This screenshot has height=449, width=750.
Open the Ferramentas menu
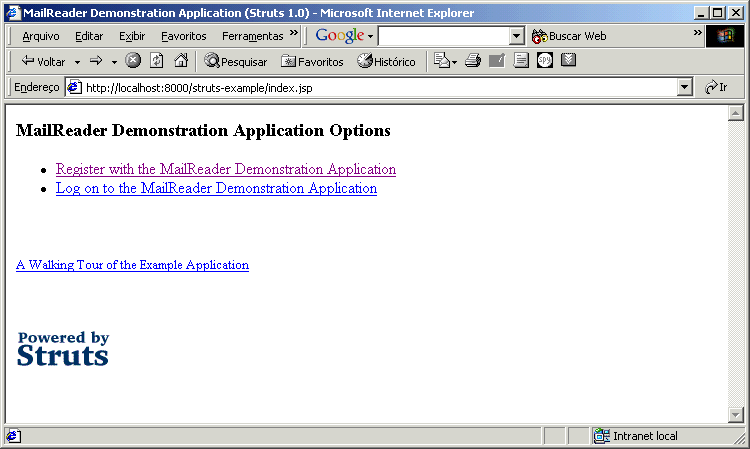253,36
